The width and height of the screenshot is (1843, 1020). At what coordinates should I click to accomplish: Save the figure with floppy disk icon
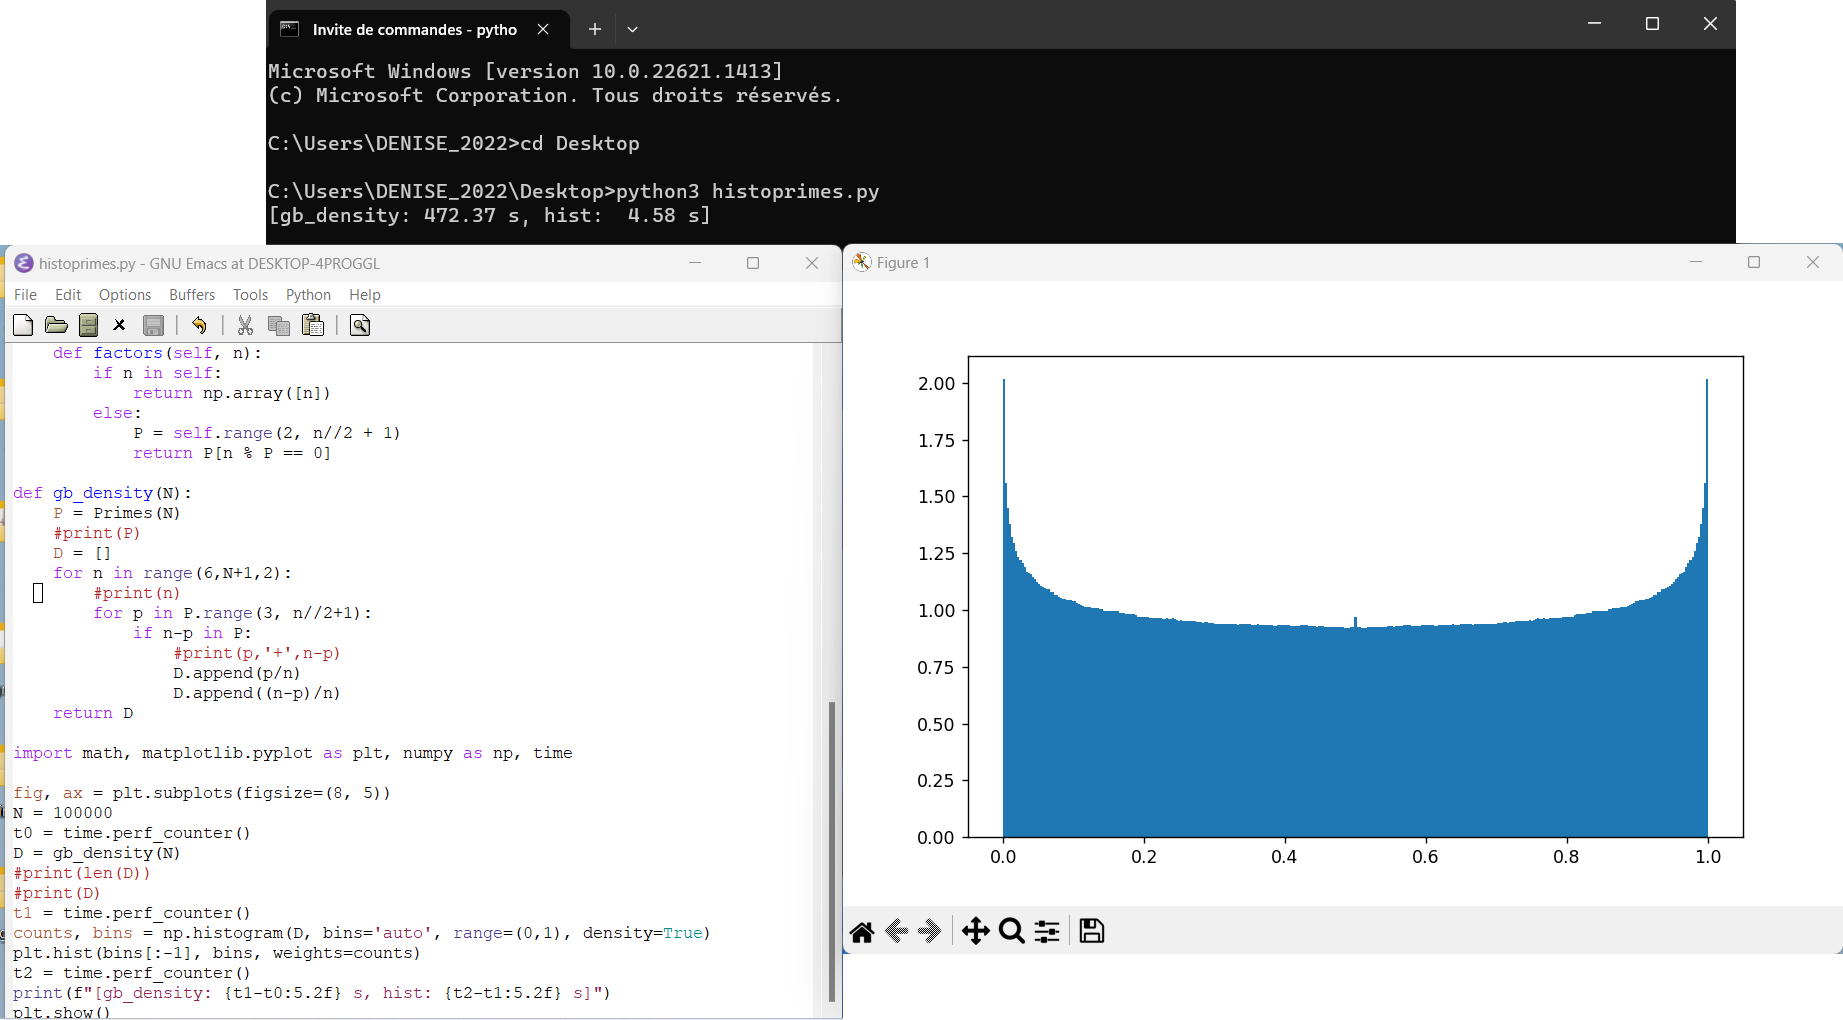1092,932
